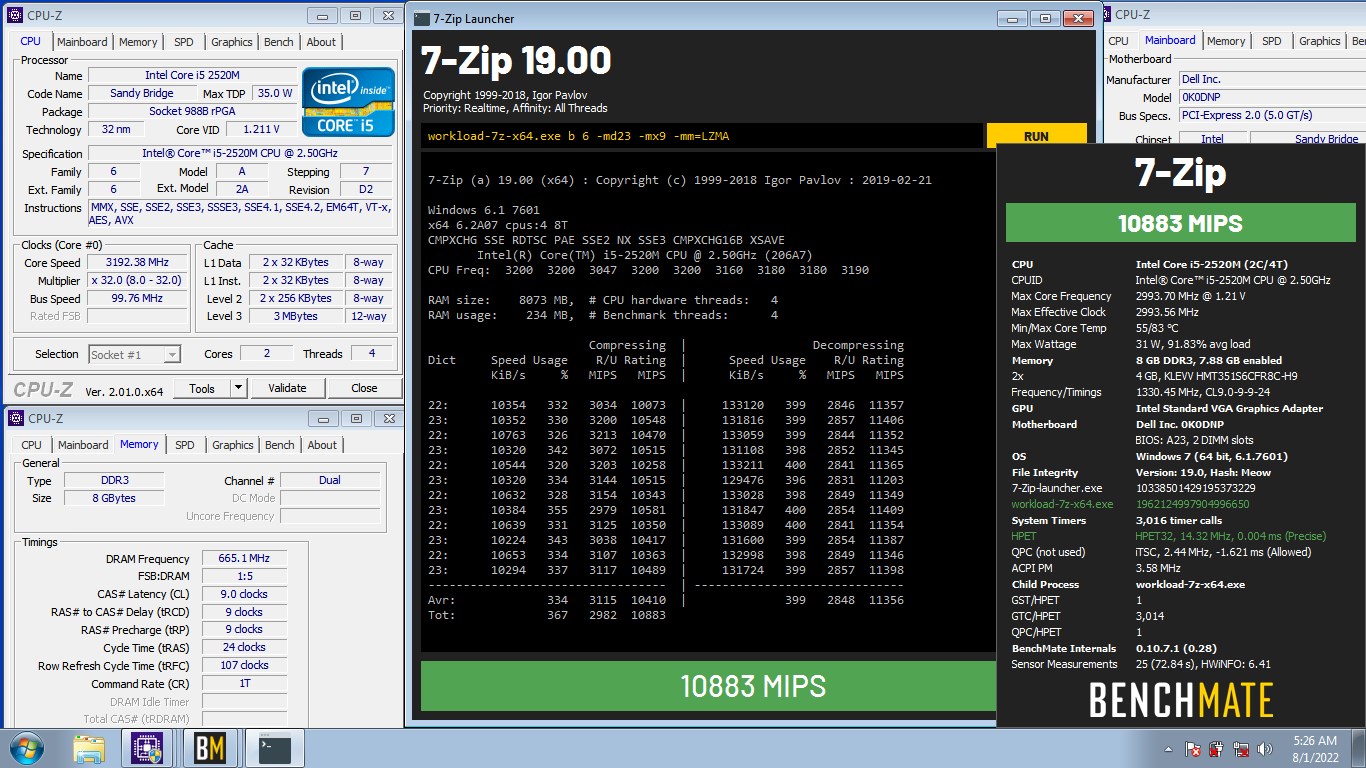The height and width of the screenshot is (768, 1366).
Task: Click the Channel # value 'Dual'
Action: pos(330,480)
